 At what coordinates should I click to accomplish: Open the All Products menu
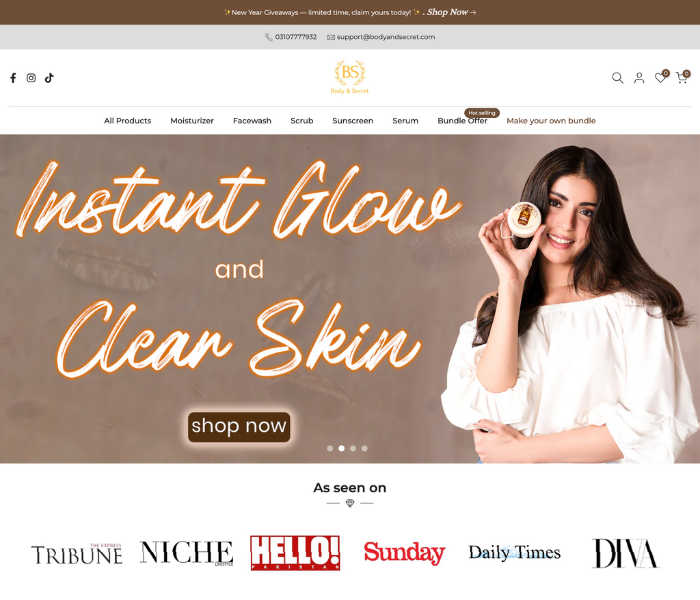128,121
